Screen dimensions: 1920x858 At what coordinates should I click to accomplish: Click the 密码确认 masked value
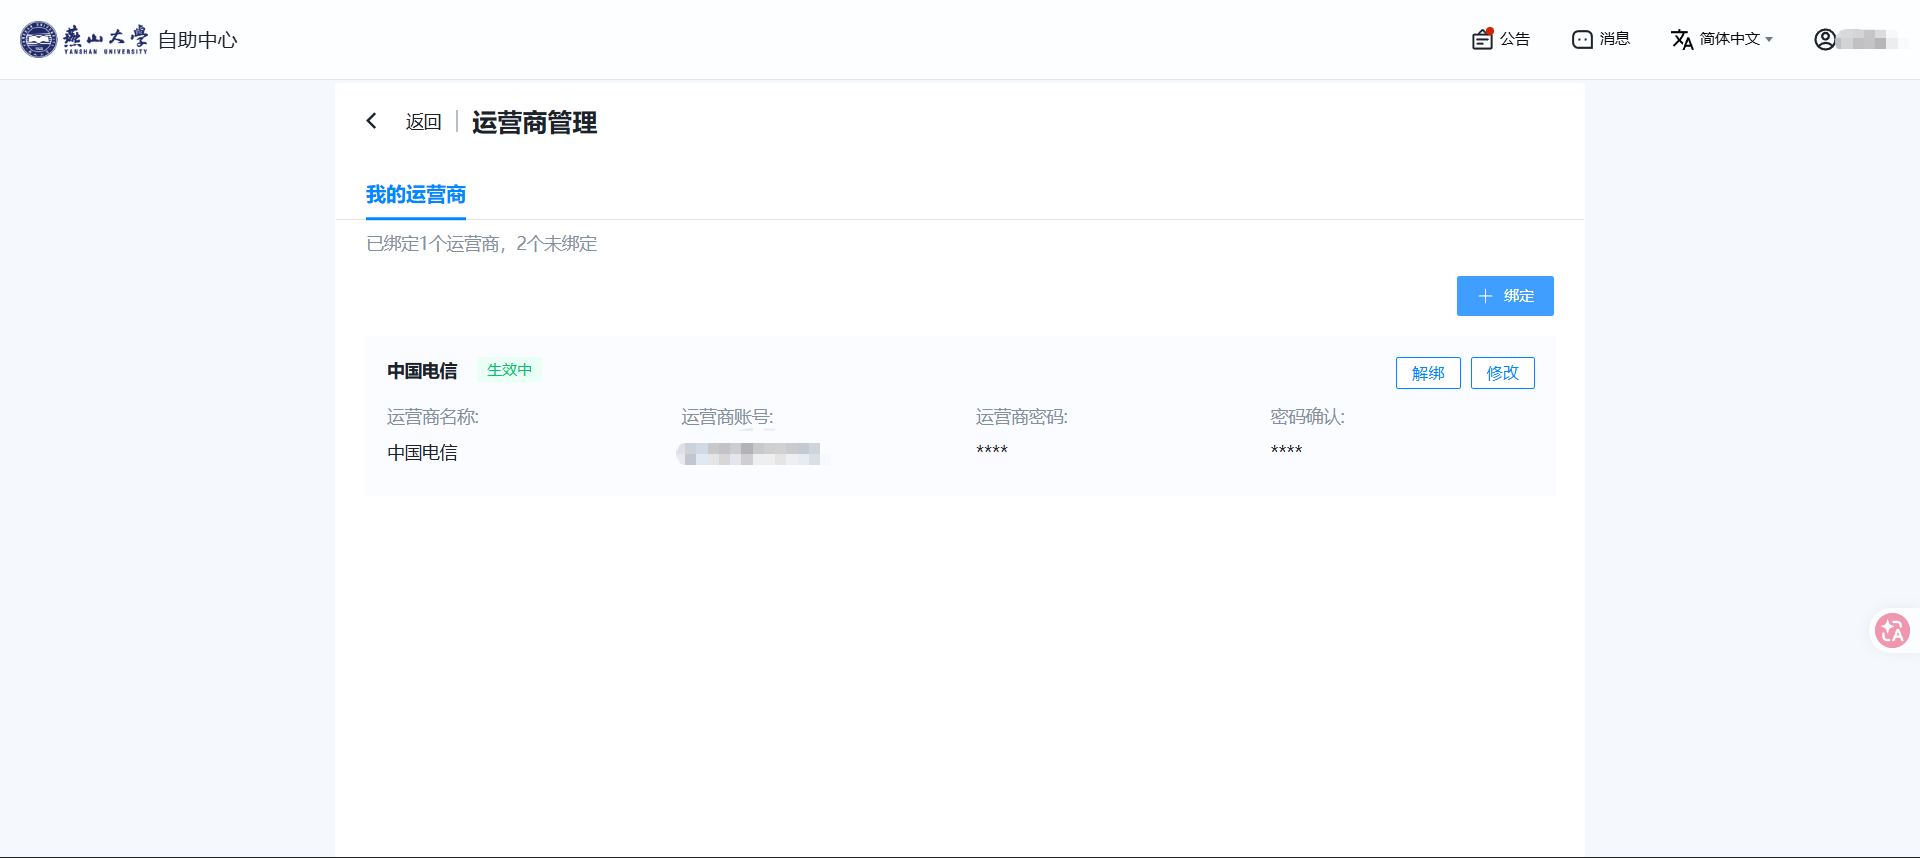(x=1286, y=451)
